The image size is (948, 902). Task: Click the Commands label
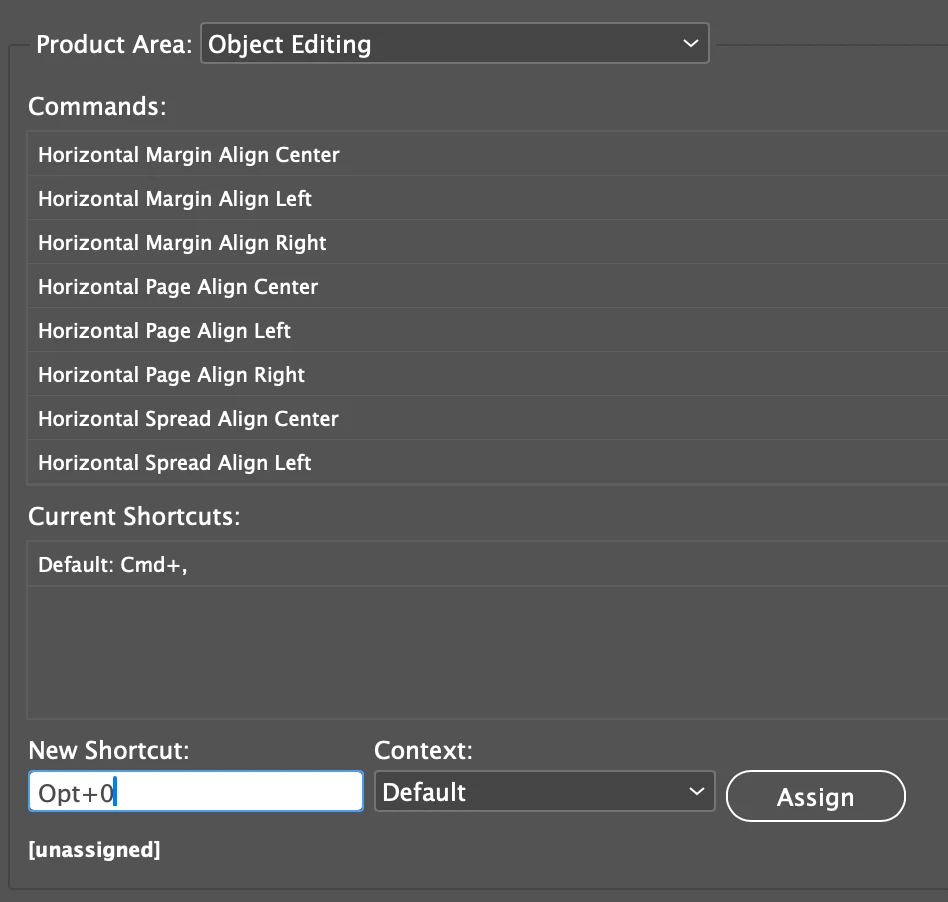(x=97, y=106)
